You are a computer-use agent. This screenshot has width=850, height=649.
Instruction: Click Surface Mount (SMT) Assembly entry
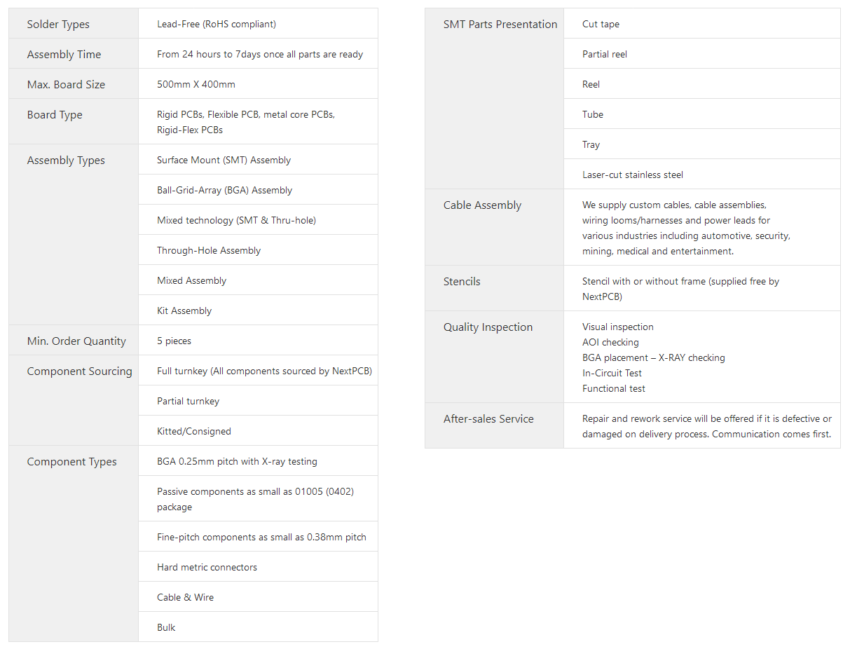tap(224, 160)
